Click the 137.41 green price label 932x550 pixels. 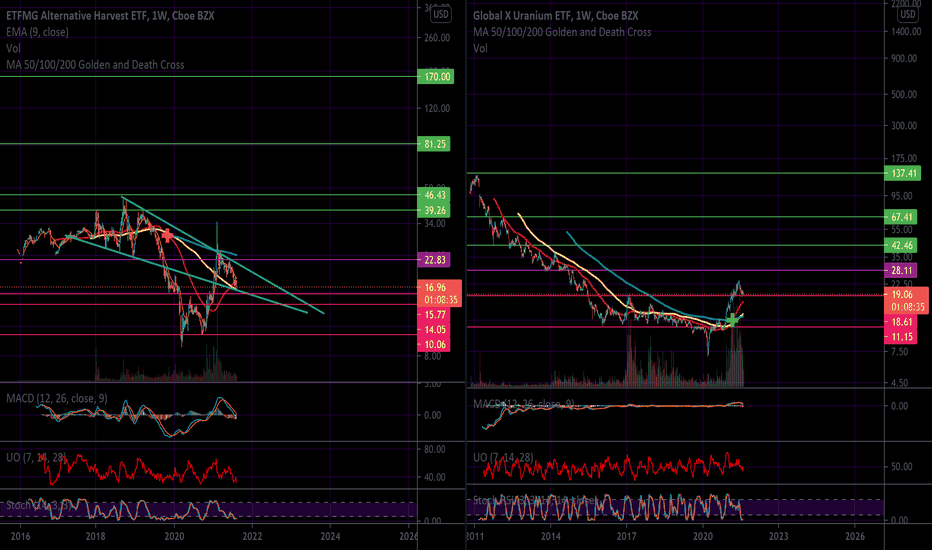click(903, 174)
